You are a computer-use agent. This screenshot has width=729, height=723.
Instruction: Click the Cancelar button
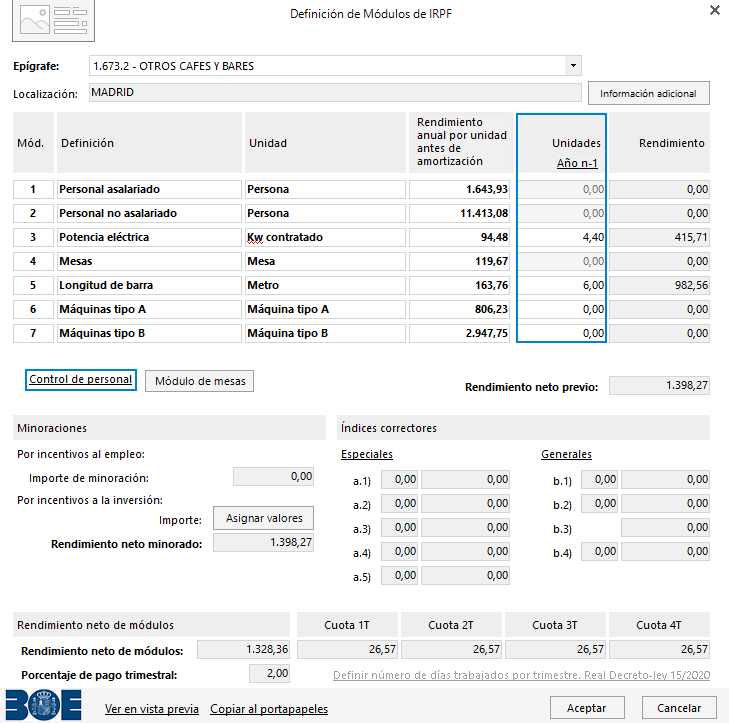click(679, 708)
